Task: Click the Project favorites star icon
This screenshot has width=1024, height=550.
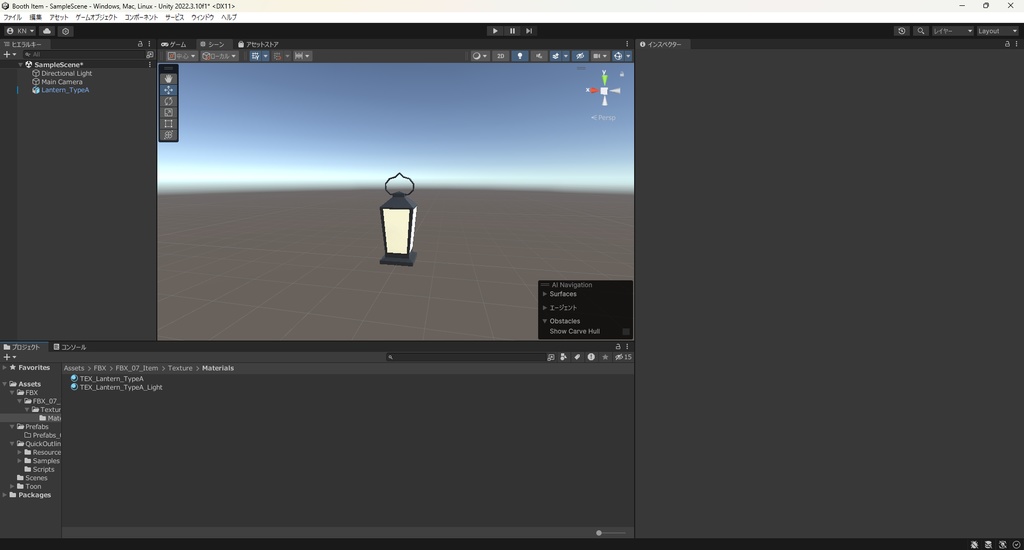Action: (605, 357)
